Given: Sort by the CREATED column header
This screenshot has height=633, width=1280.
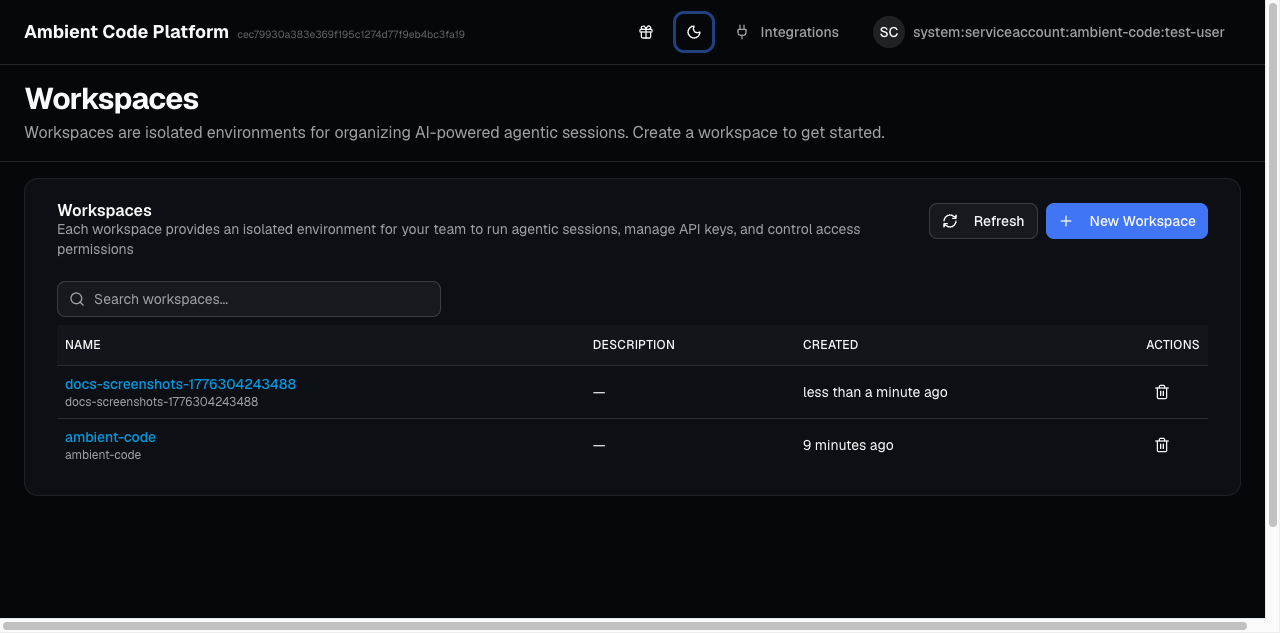Looking at the screenshot, I should (x=830, y=344).
